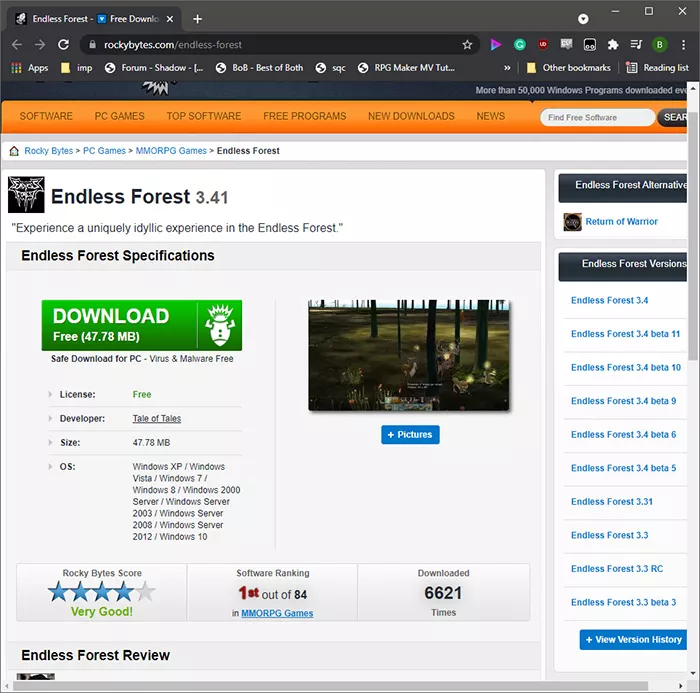Click the vertical page scrollbar
Screen dimensions: 700x693
(x=693, y=234)
